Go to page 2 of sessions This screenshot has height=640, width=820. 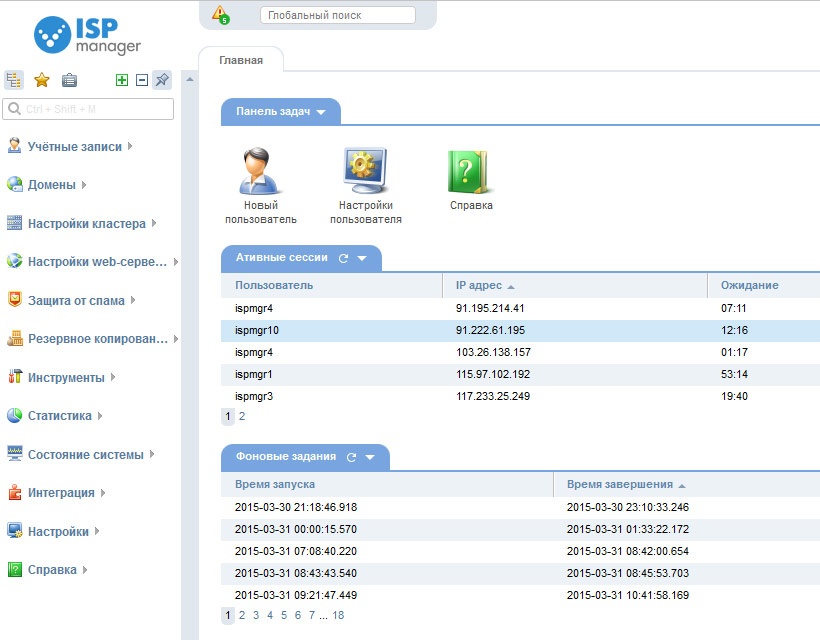(242, 416)
